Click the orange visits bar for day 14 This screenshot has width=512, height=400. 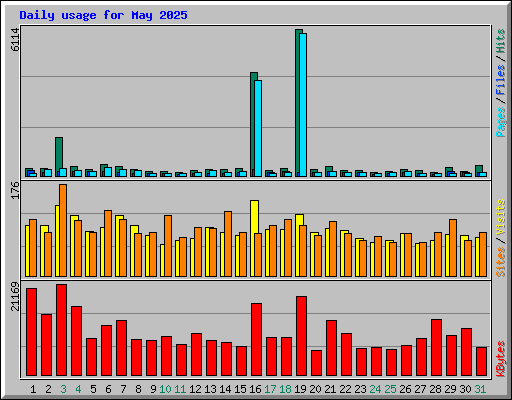click(228, 244)
